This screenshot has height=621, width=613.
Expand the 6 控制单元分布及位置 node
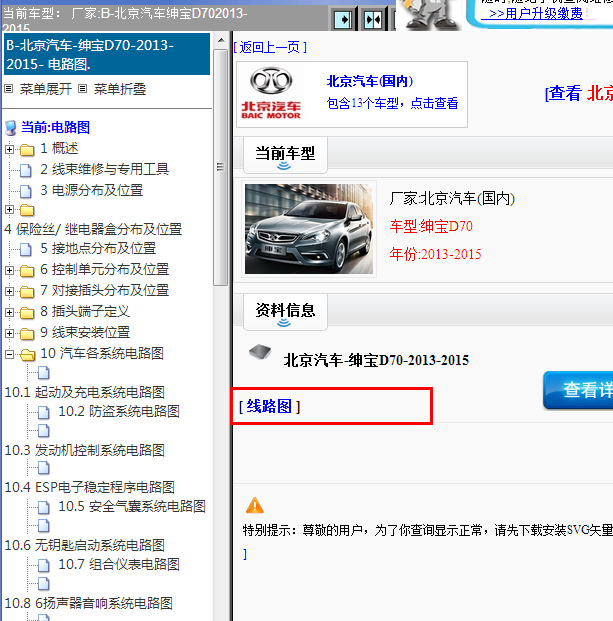[x=10, y=270]
